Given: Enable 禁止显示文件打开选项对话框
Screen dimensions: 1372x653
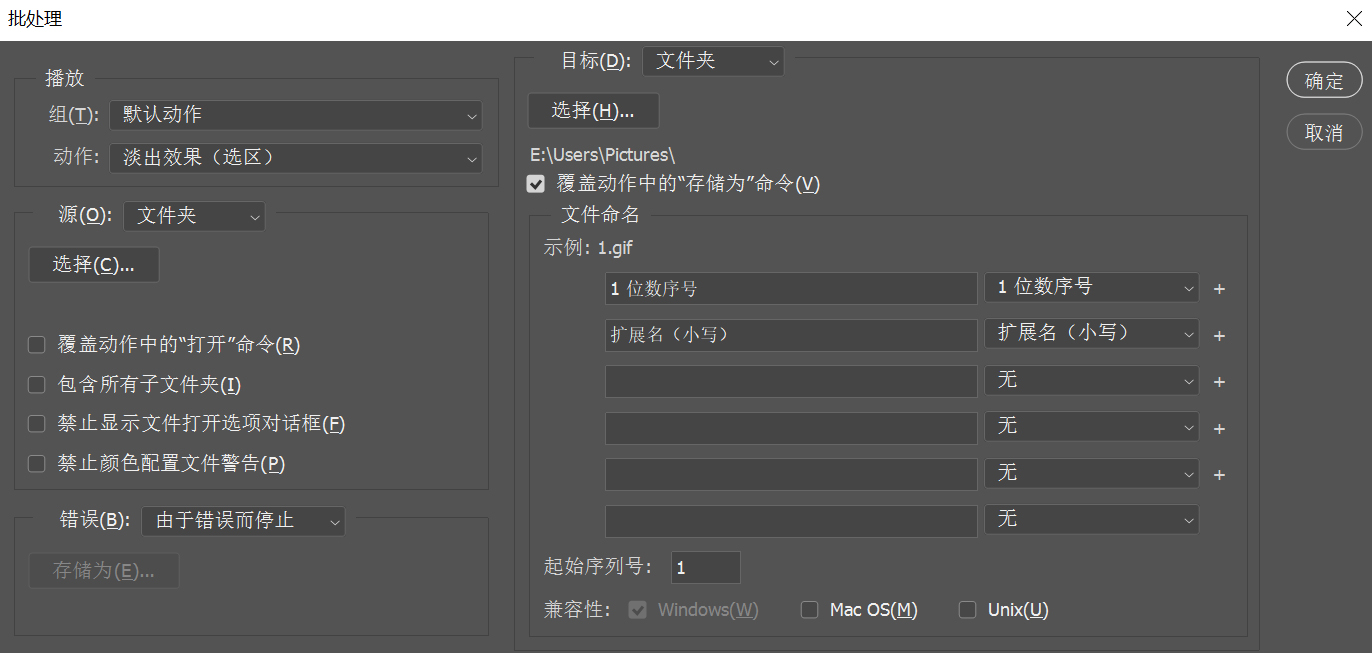Looking at the screenshot, I should click(36, 423).
